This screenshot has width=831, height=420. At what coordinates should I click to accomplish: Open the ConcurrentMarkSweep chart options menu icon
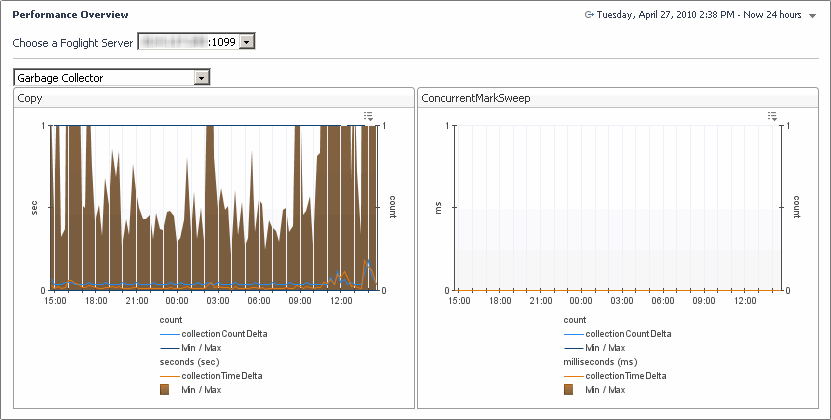pos(772,117)
